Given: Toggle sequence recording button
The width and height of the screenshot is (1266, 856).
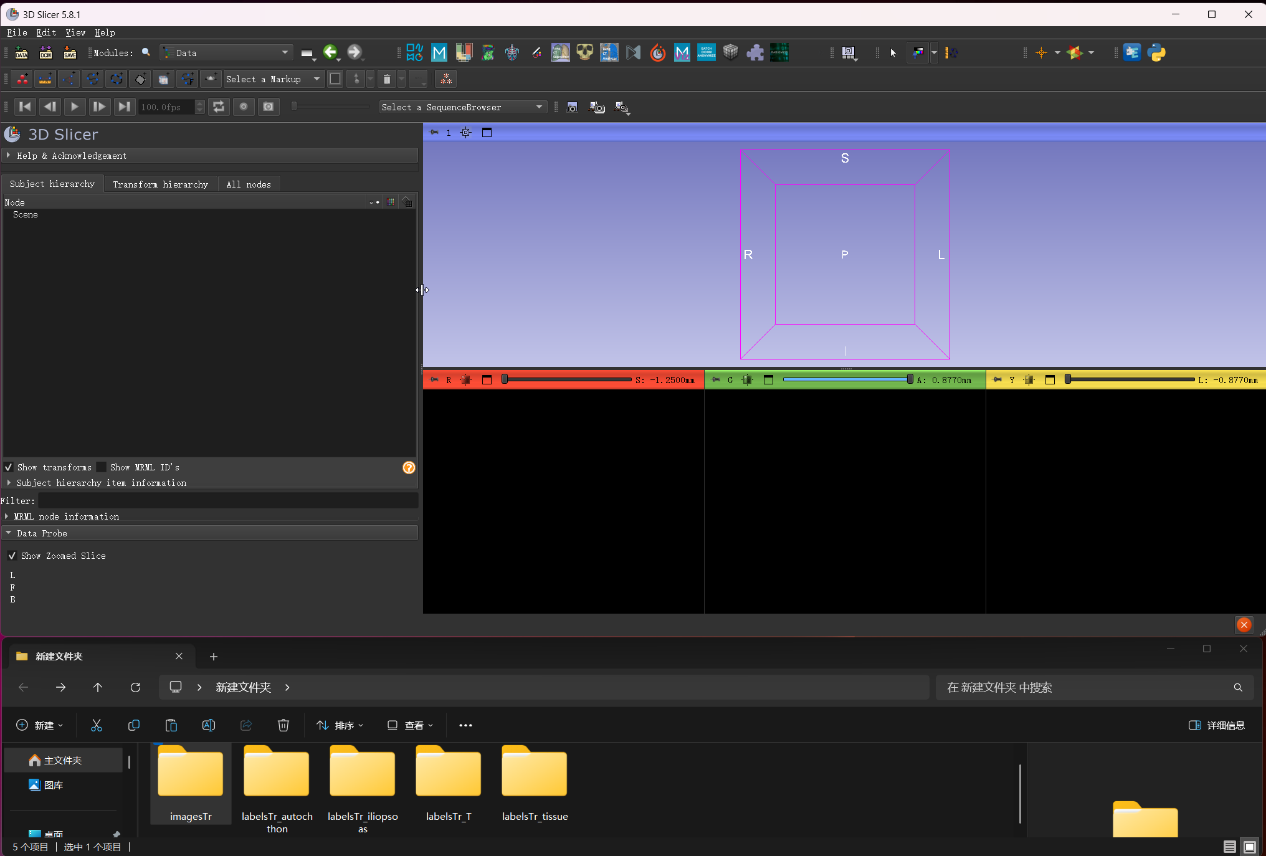Looking at the screenshot, I should [x=244, y=107].
